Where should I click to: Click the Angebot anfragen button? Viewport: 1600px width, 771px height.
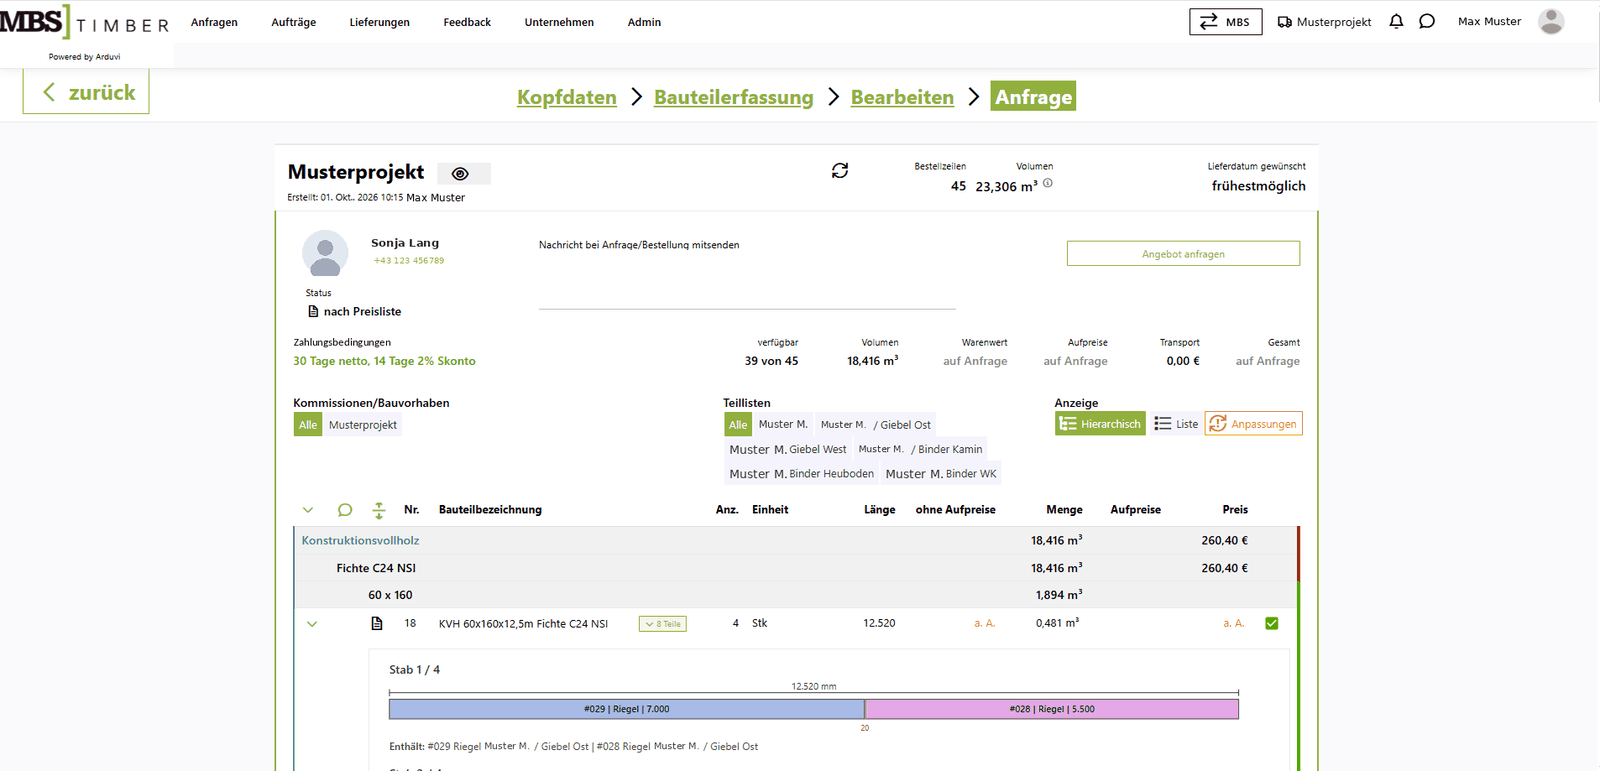click(x=1183, y=254)
